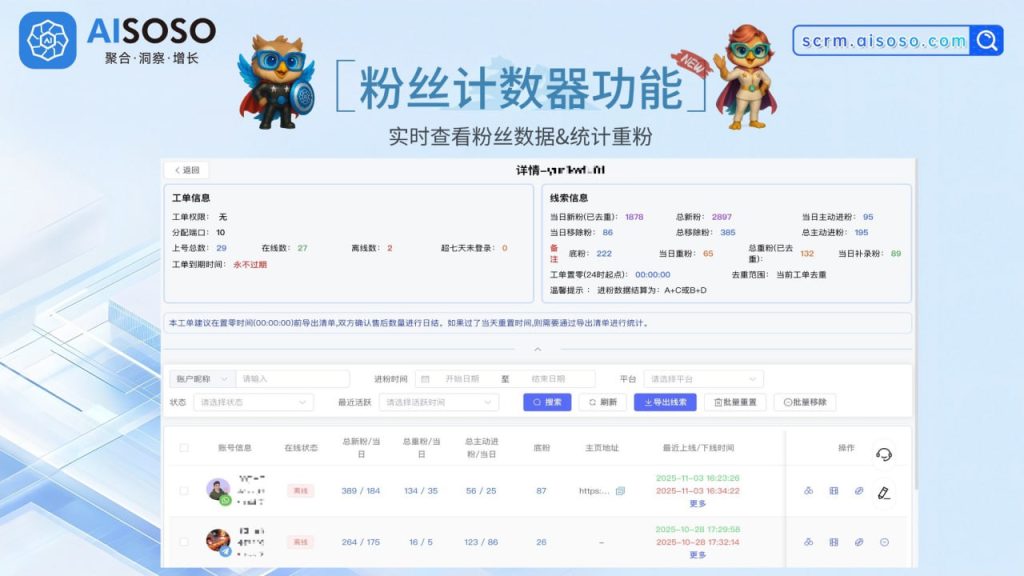Open the 状态 status selection dropdown

coord(253,402)
